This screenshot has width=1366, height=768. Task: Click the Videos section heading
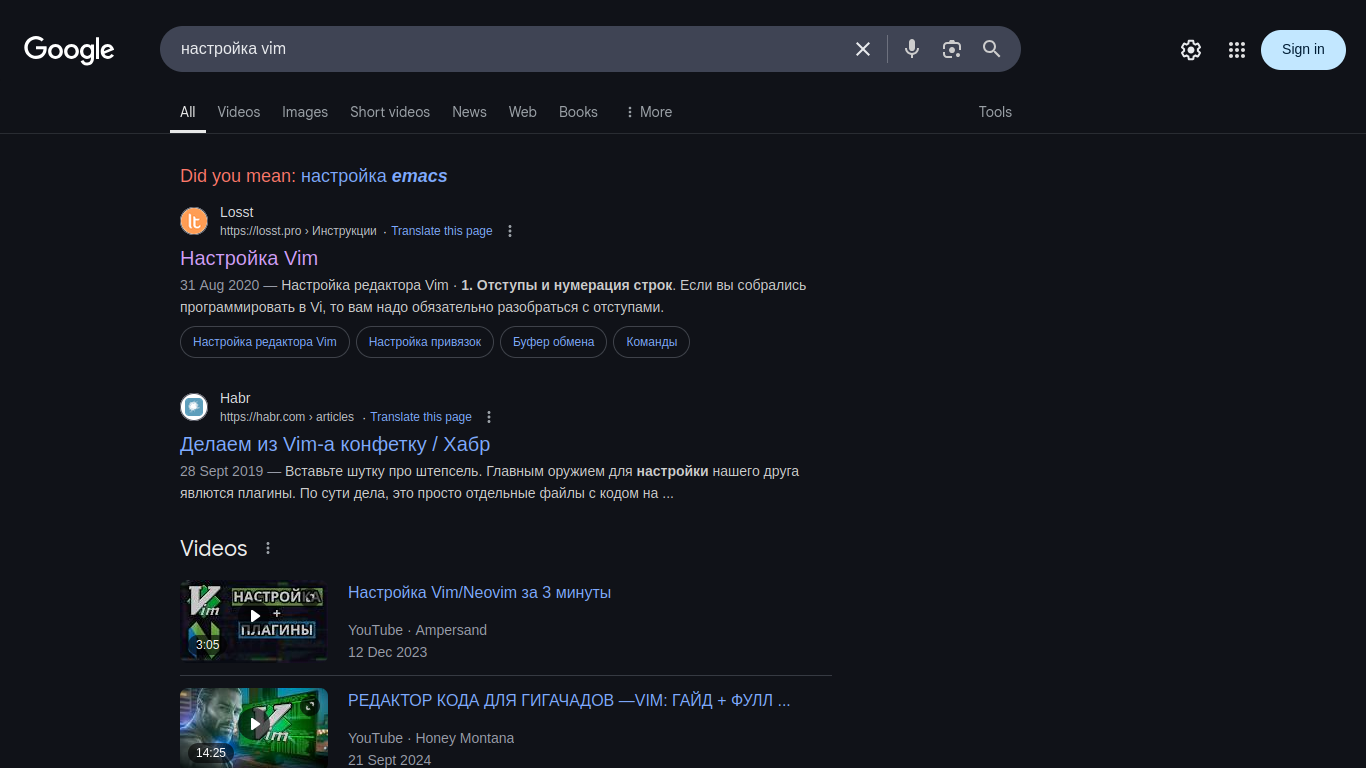click(x=214, y=548)
